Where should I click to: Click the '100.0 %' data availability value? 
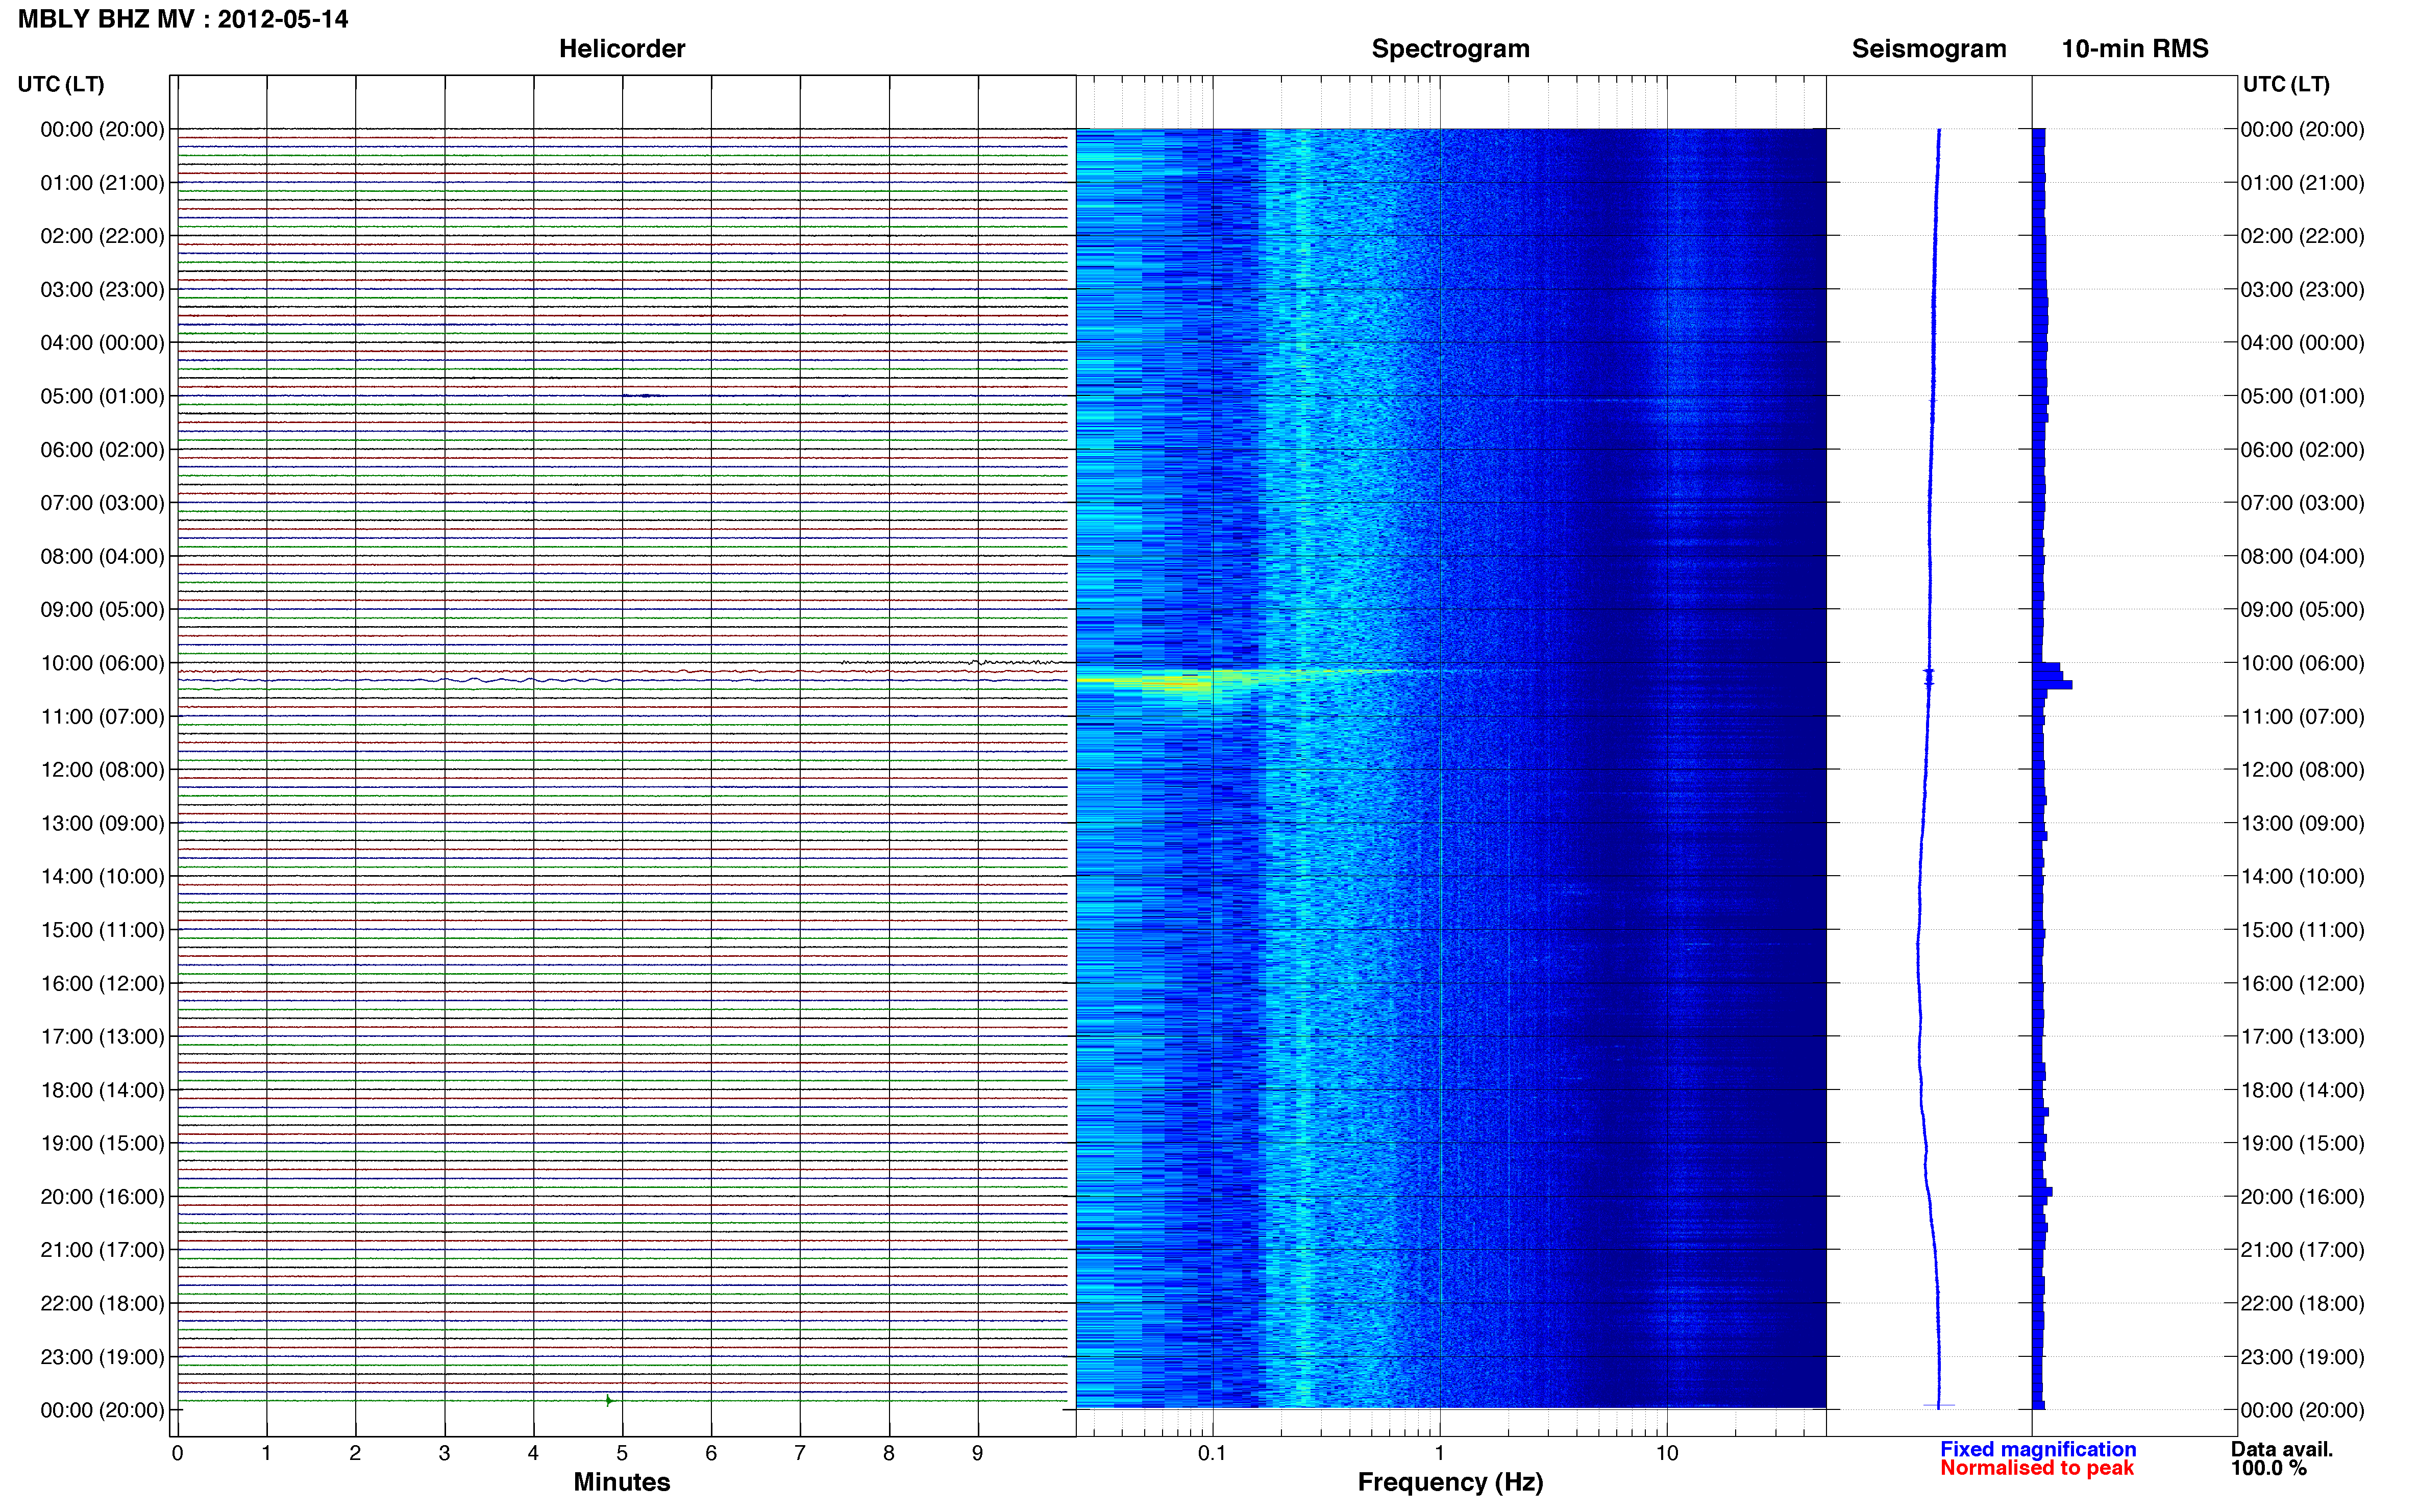click(x=2269, y=1468)
